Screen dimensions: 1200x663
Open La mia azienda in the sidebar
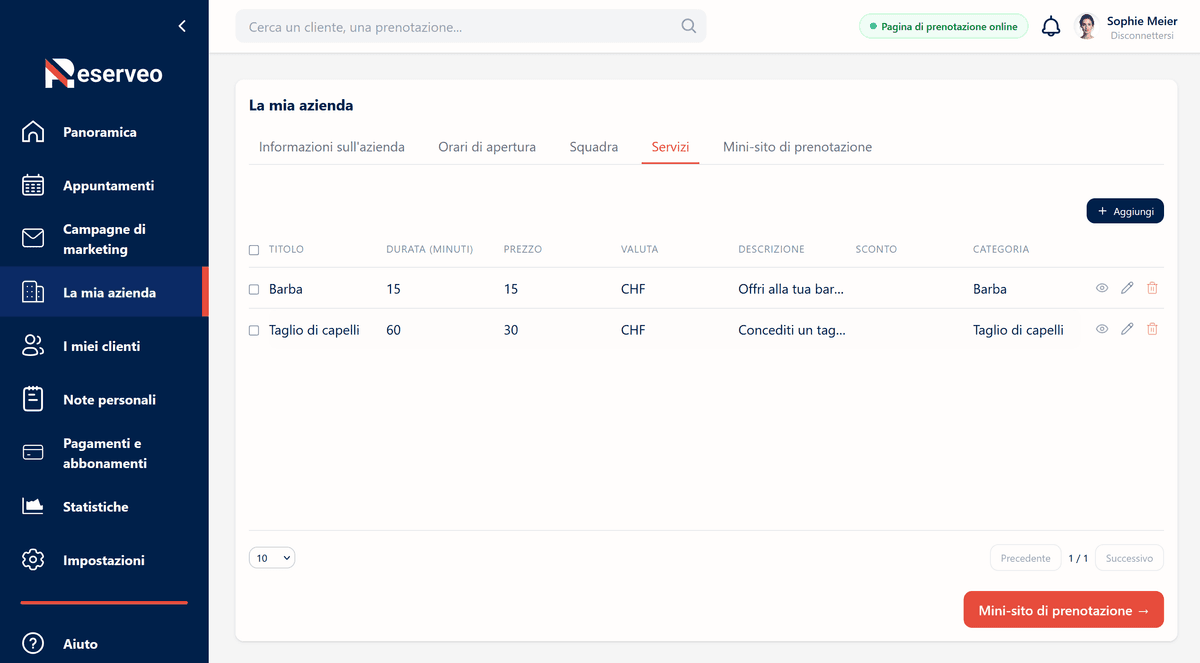pyautogui.click(x=104, y=293)
